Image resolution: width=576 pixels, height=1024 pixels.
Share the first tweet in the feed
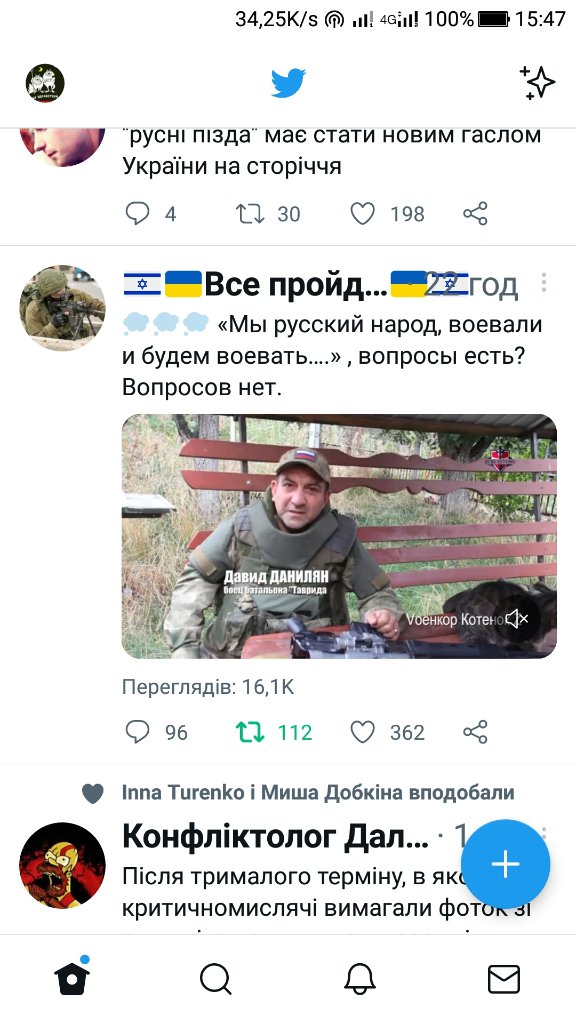475,214
